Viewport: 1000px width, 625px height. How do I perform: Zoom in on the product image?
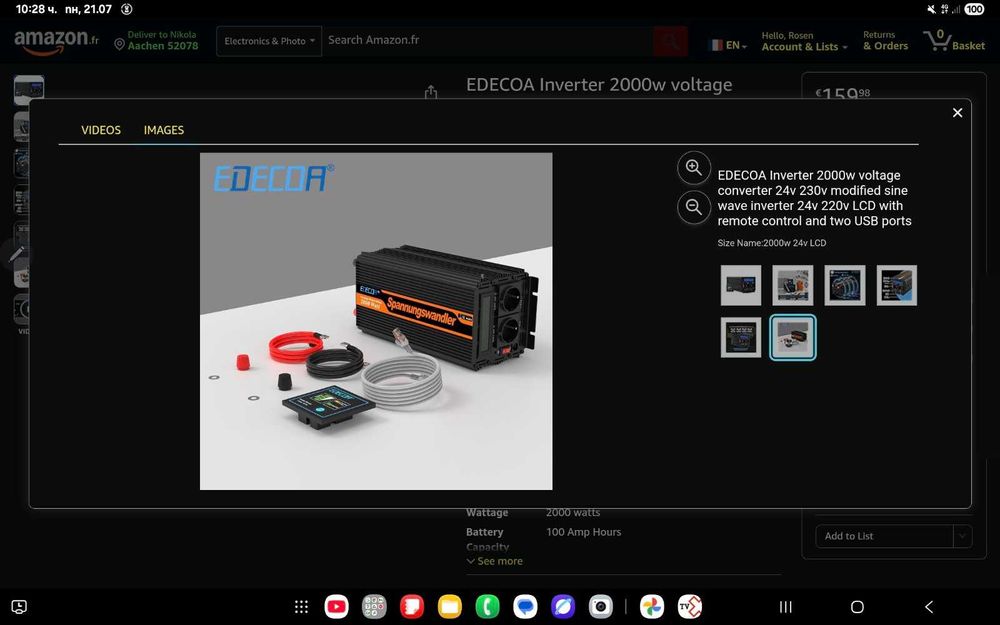694,168
